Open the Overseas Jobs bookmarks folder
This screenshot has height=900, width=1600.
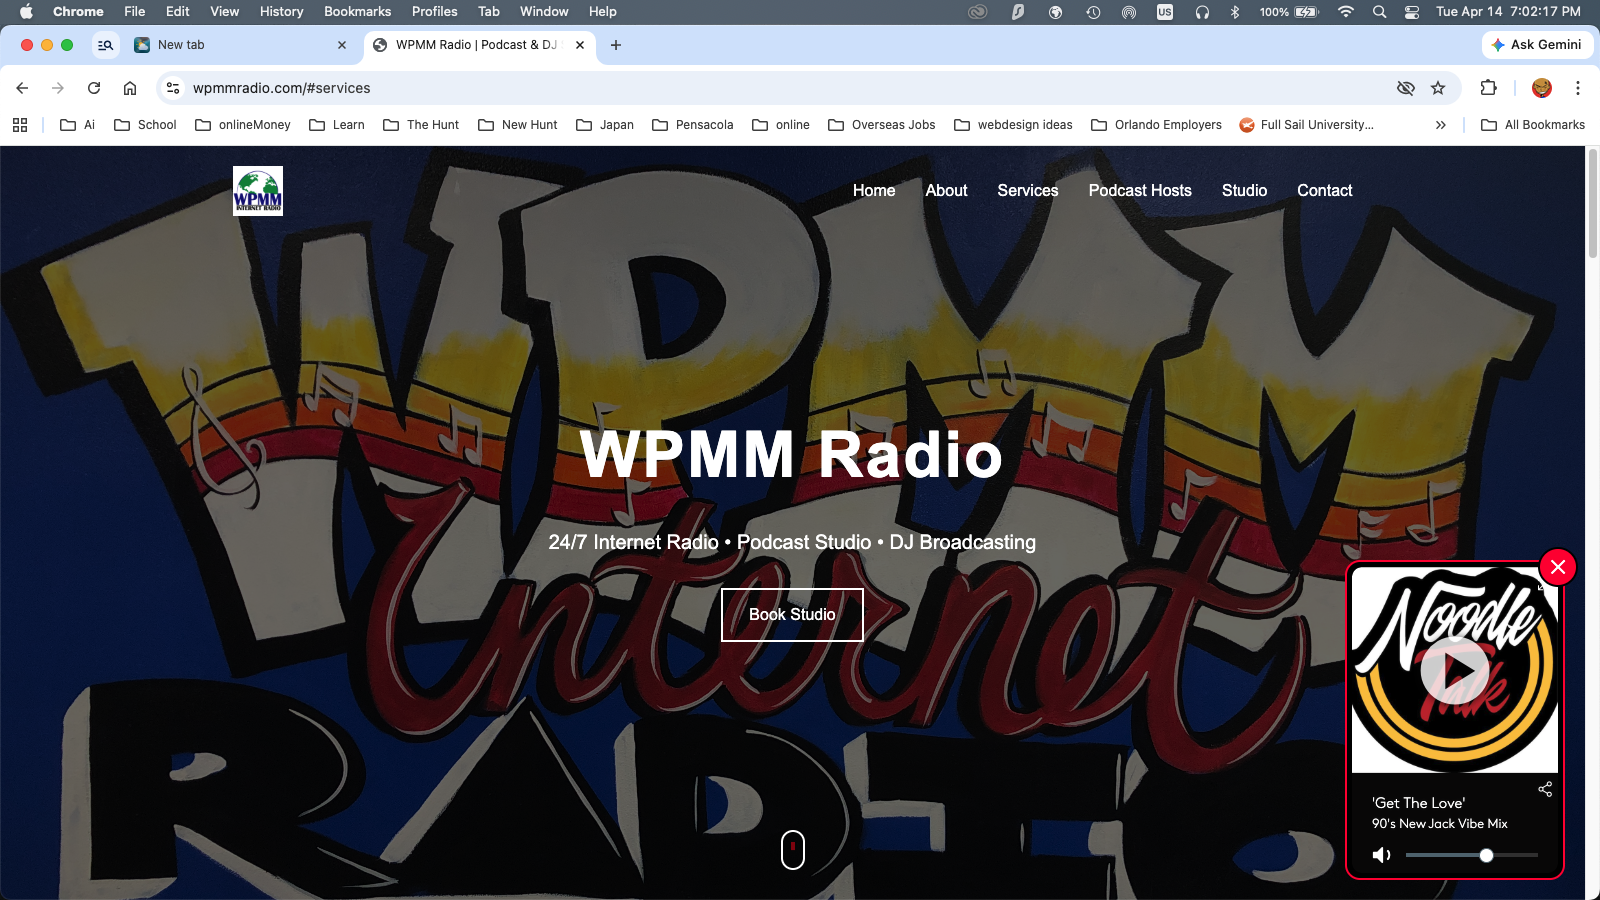point(882,125)
